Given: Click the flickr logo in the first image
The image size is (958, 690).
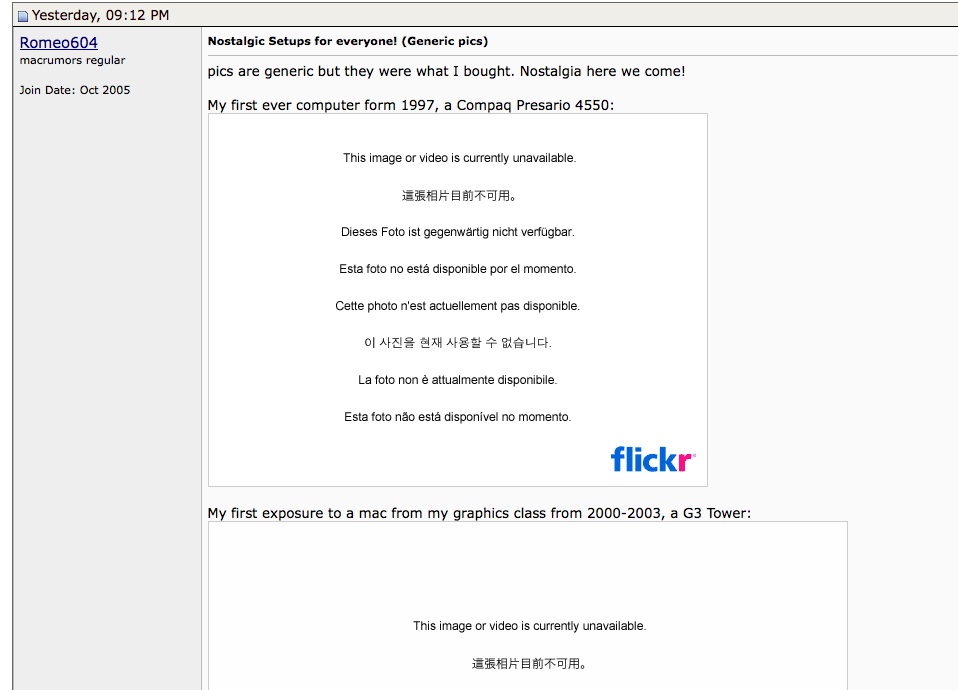Looking at the screenshot, I should (x=653, y=459).
